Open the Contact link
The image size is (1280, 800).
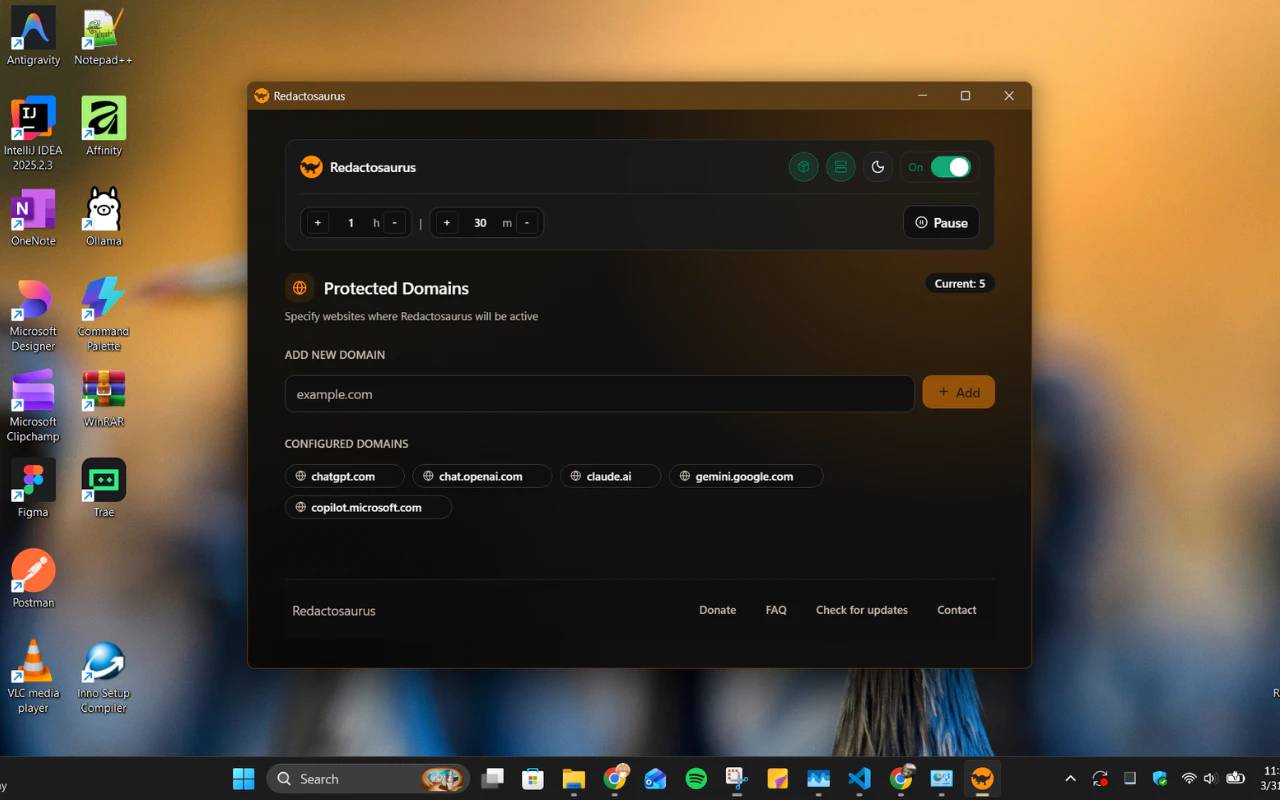click(956, 610)
